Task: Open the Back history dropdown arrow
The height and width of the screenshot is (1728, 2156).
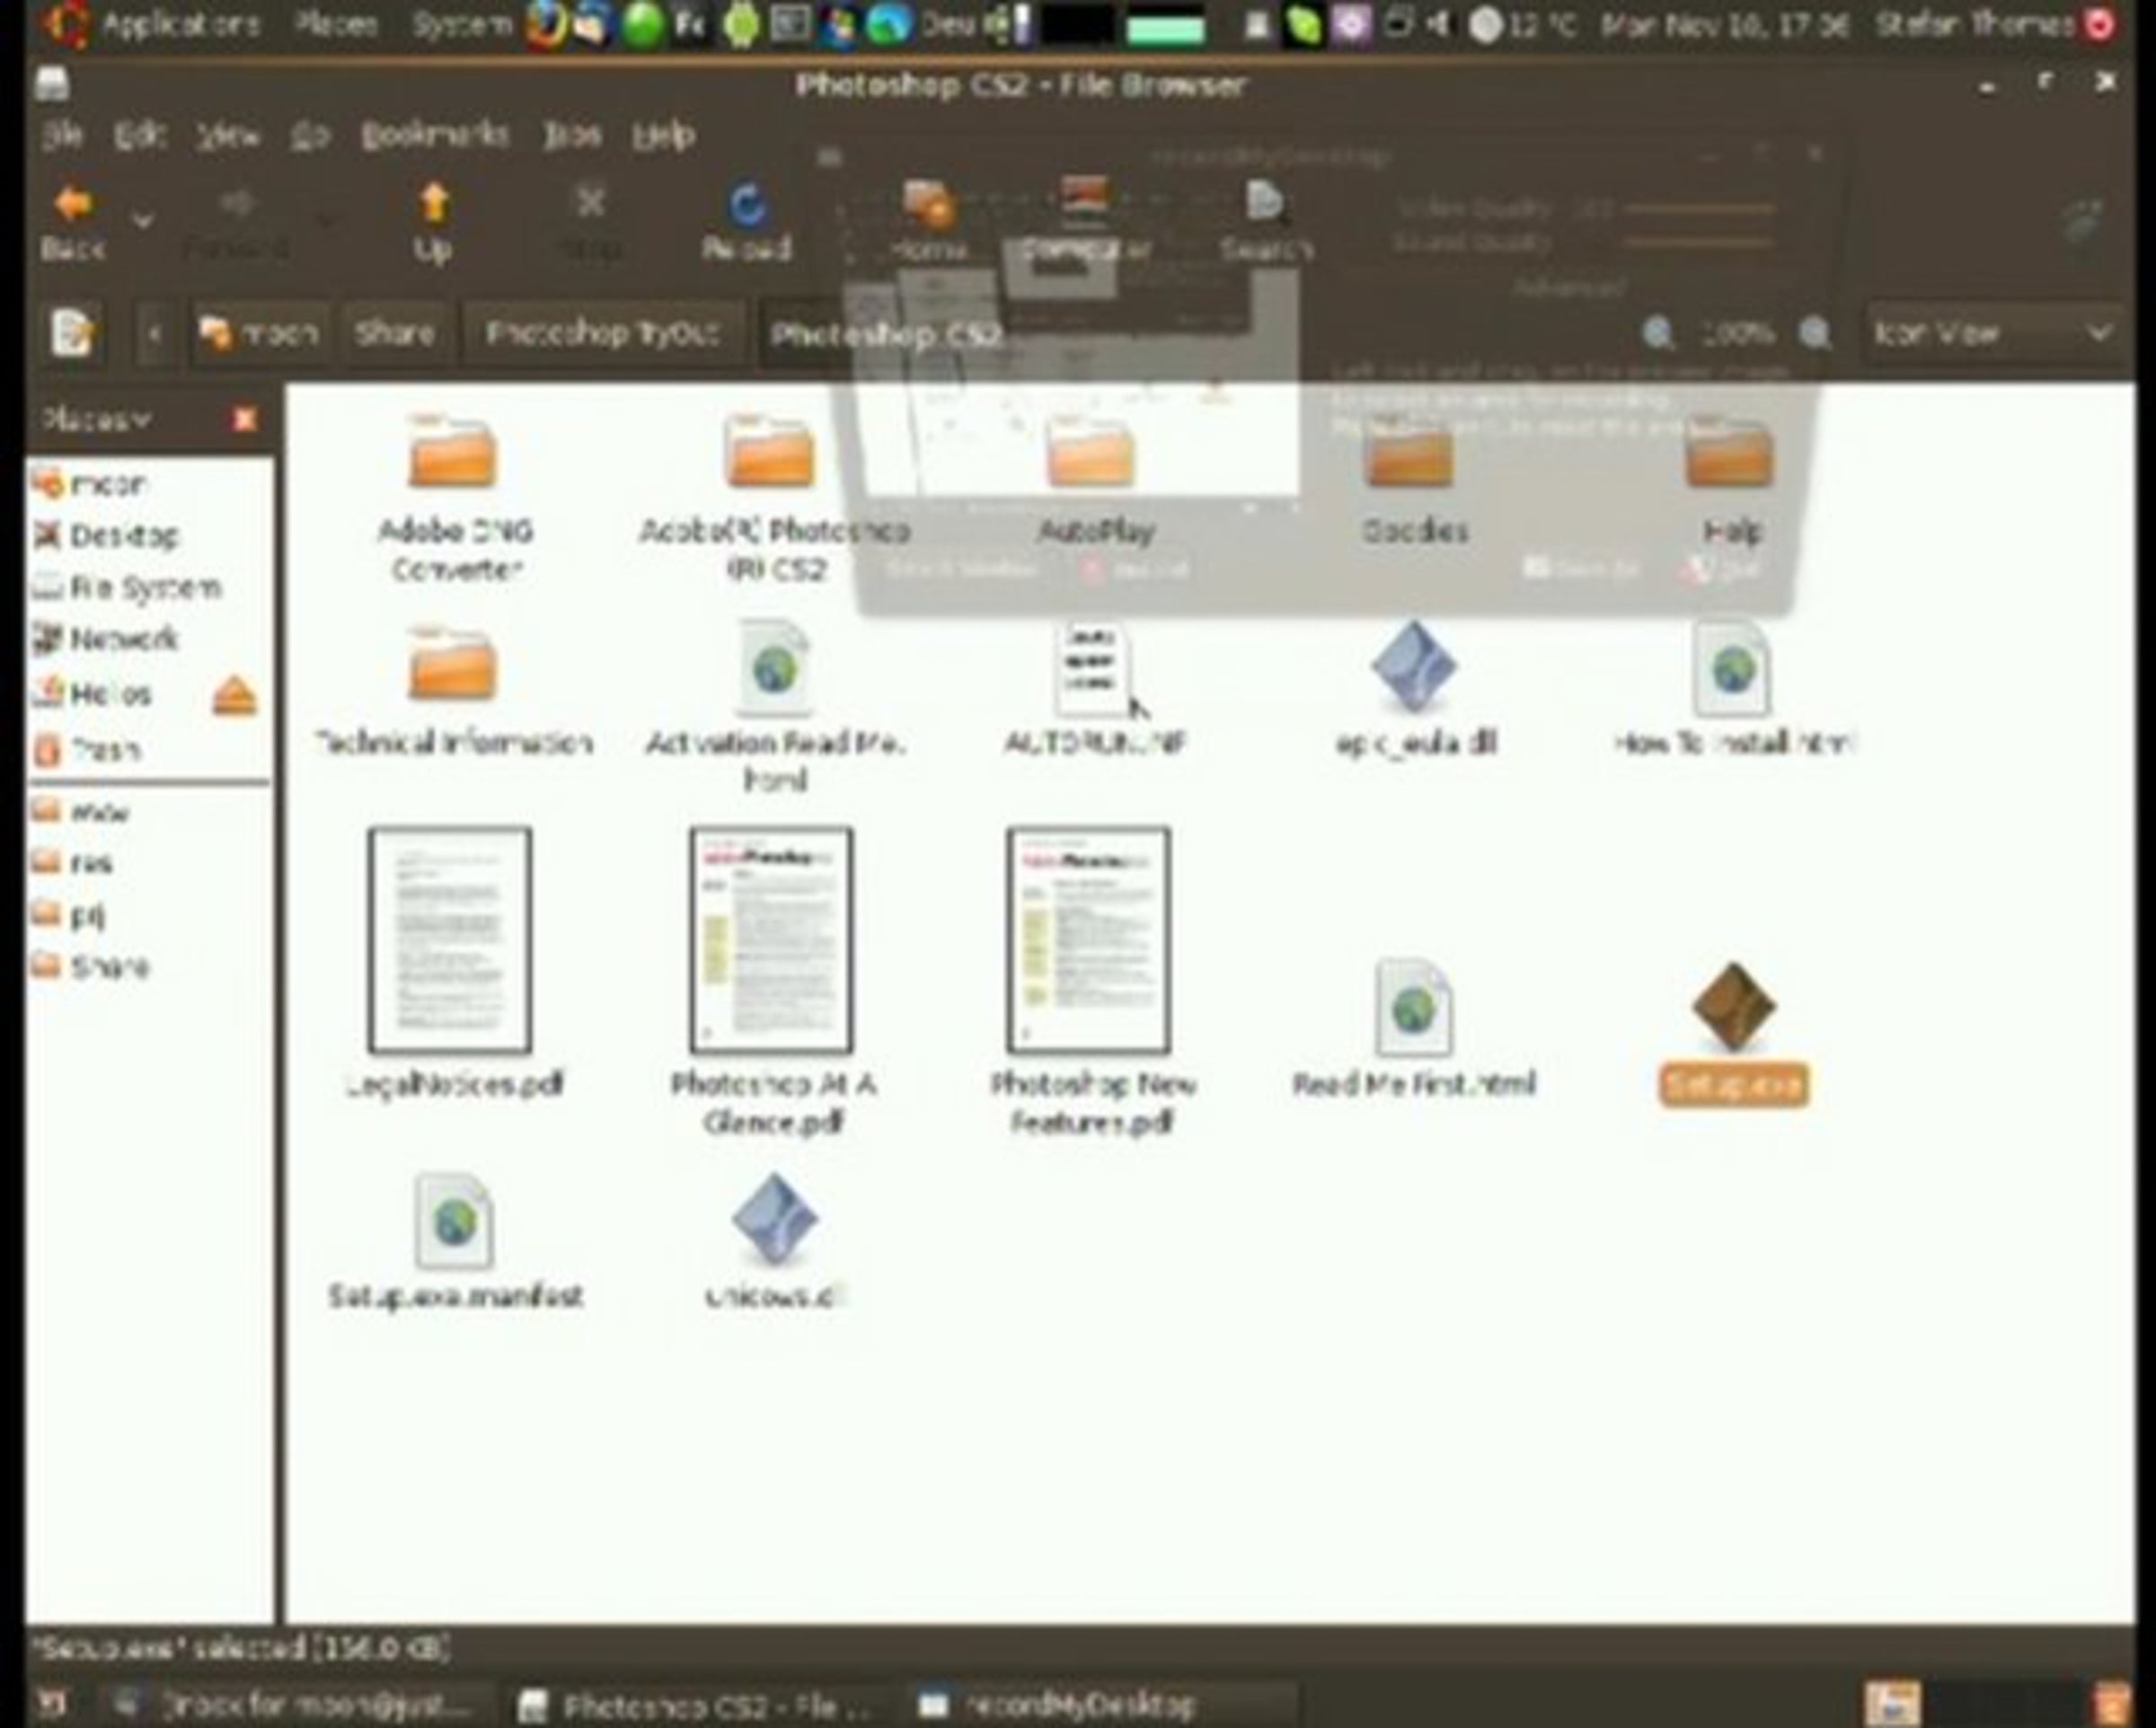Action: pyautogui.click(x=143, y=220)
